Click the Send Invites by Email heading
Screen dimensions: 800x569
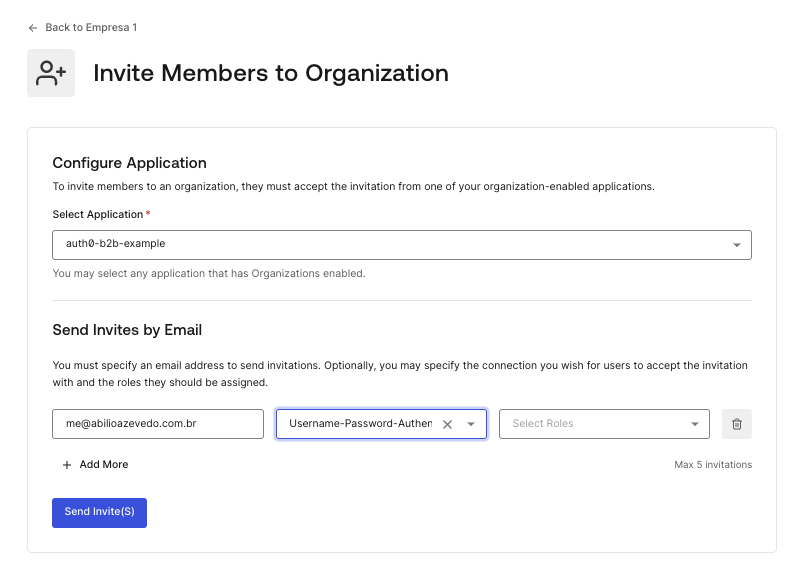(127, 330)
